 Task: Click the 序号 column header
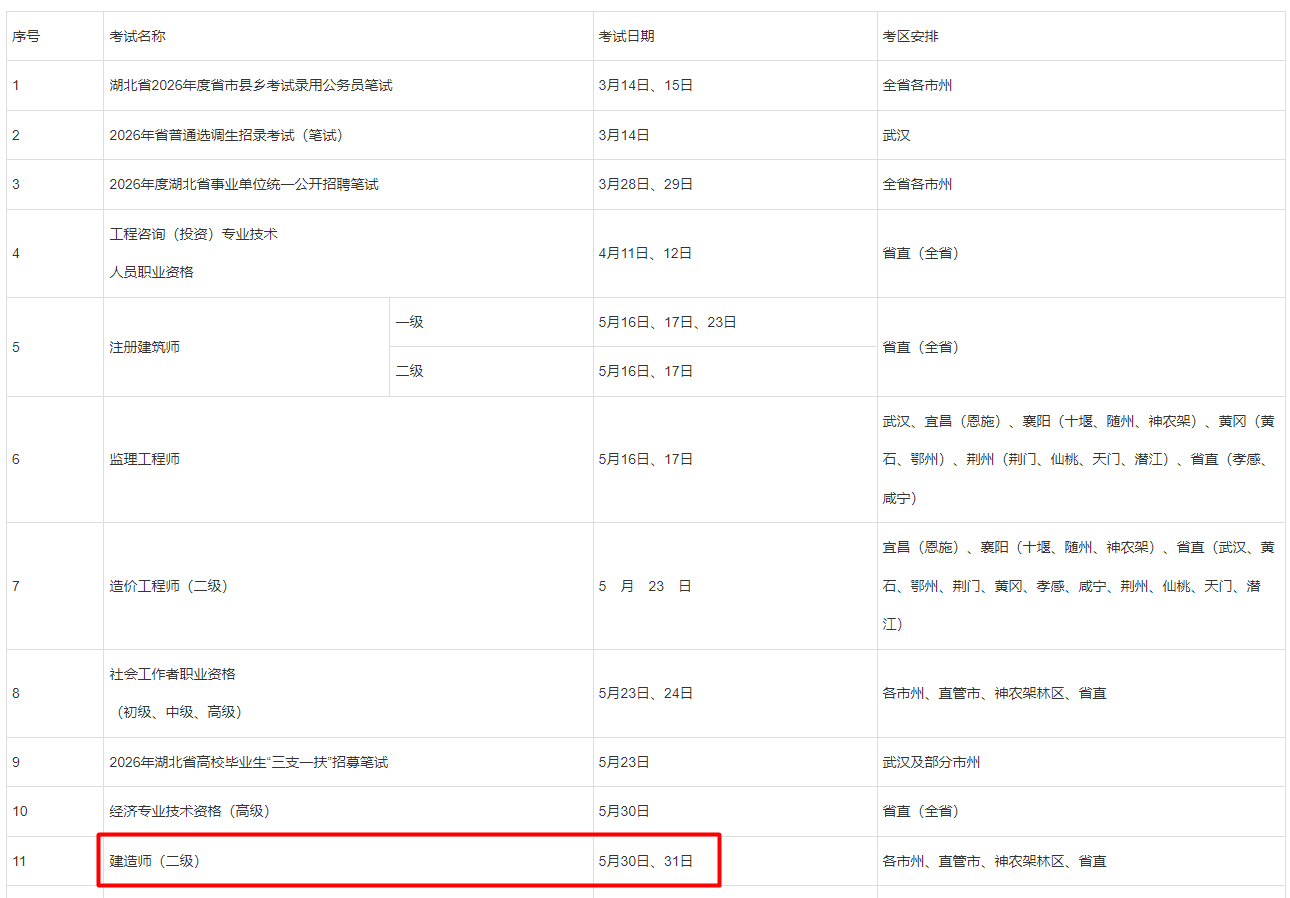26,36
